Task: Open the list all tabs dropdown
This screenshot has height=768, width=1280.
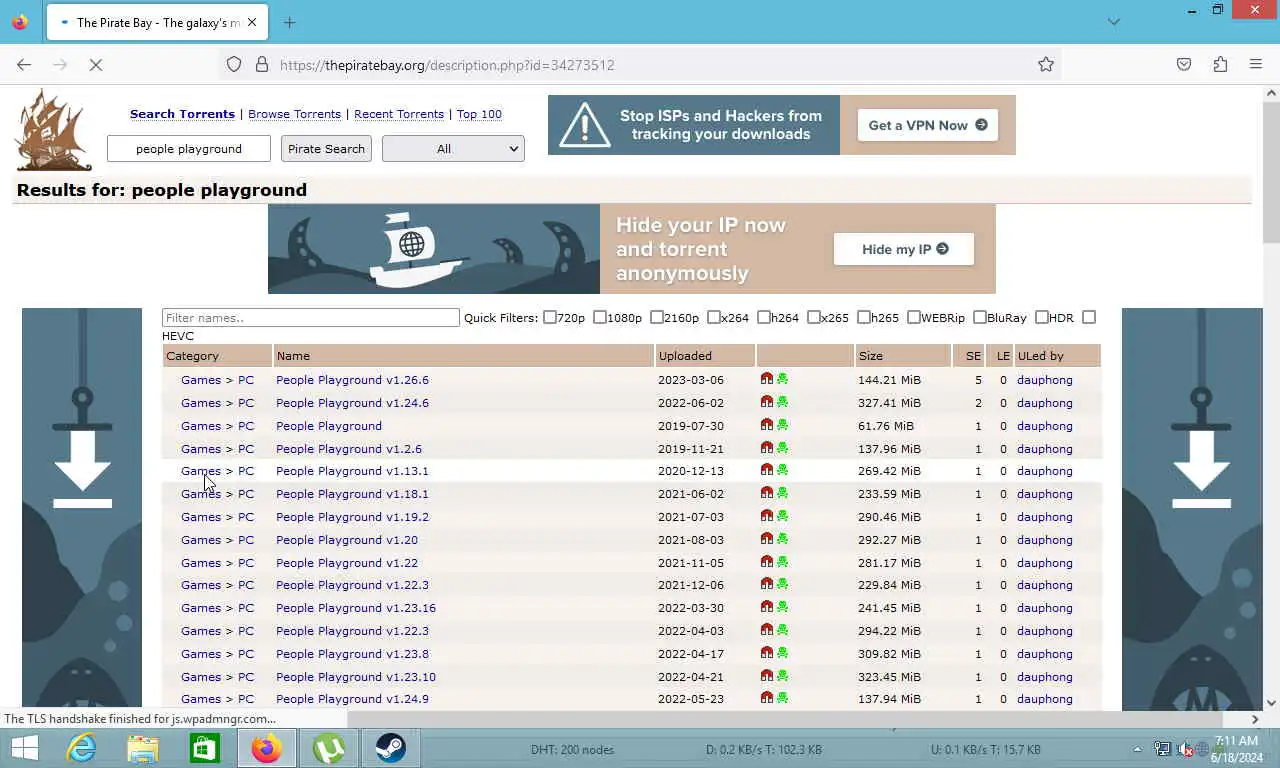Action: (x=1113, y=22)
